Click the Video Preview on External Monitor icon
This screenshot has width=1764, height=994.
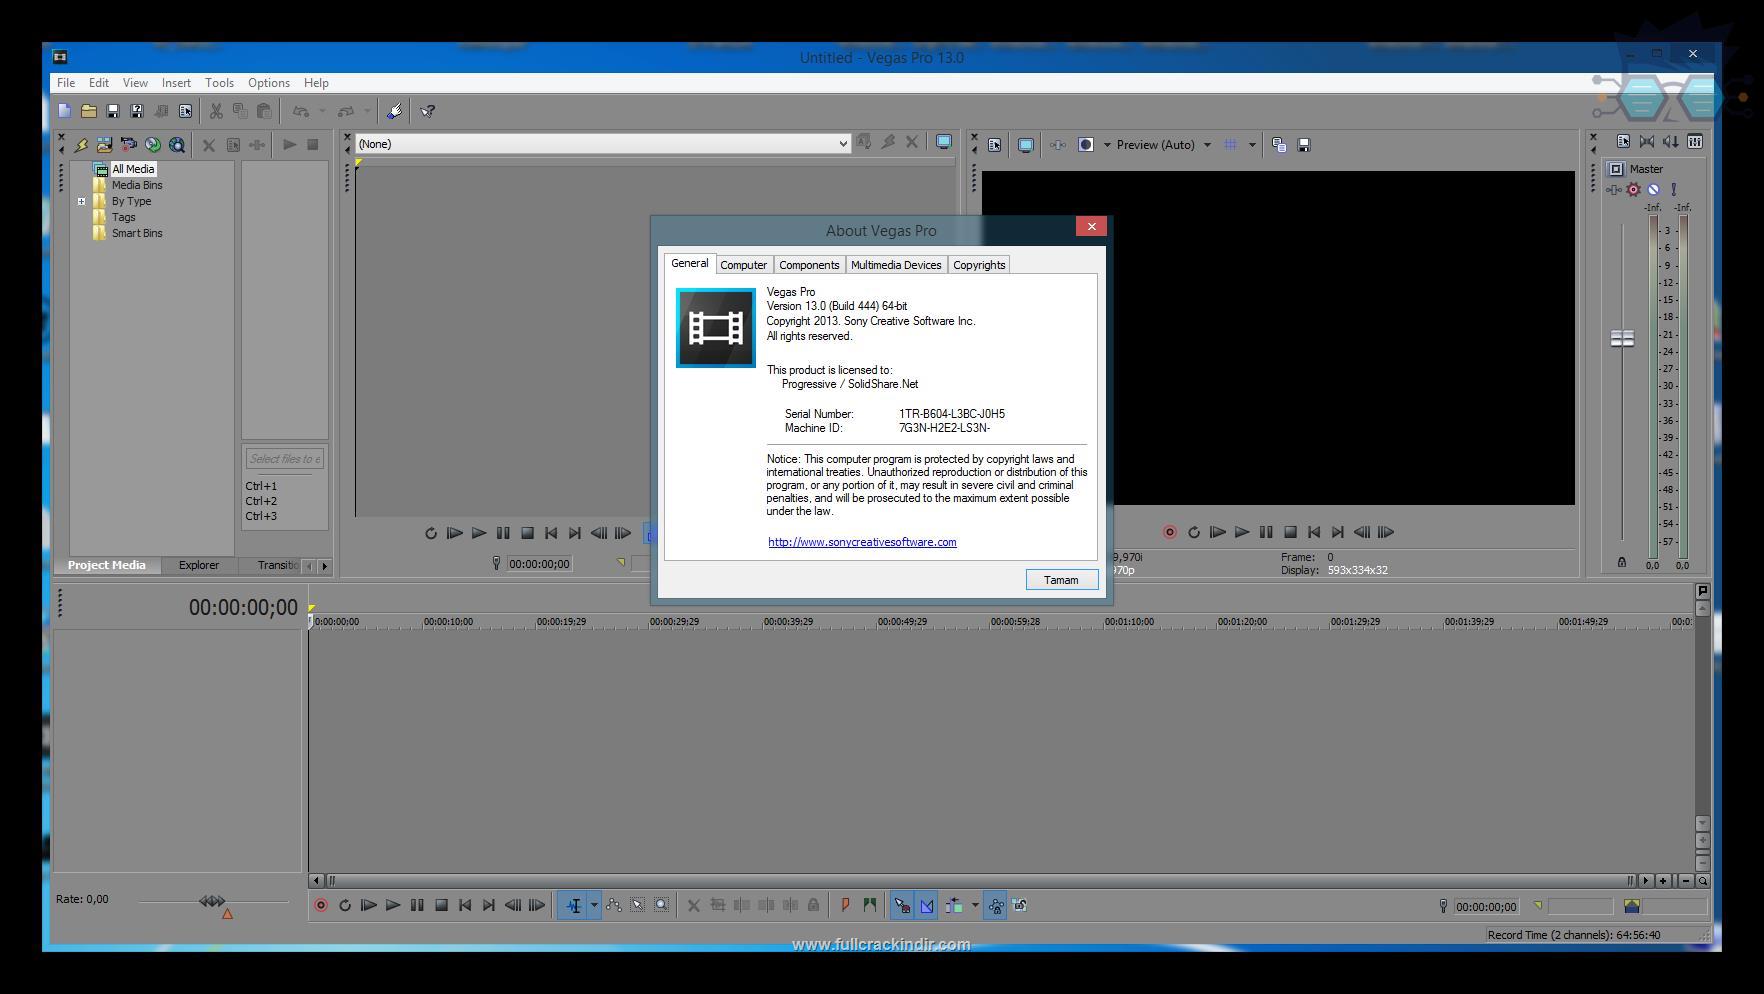pyautogui.click(x=1025, y=145)
